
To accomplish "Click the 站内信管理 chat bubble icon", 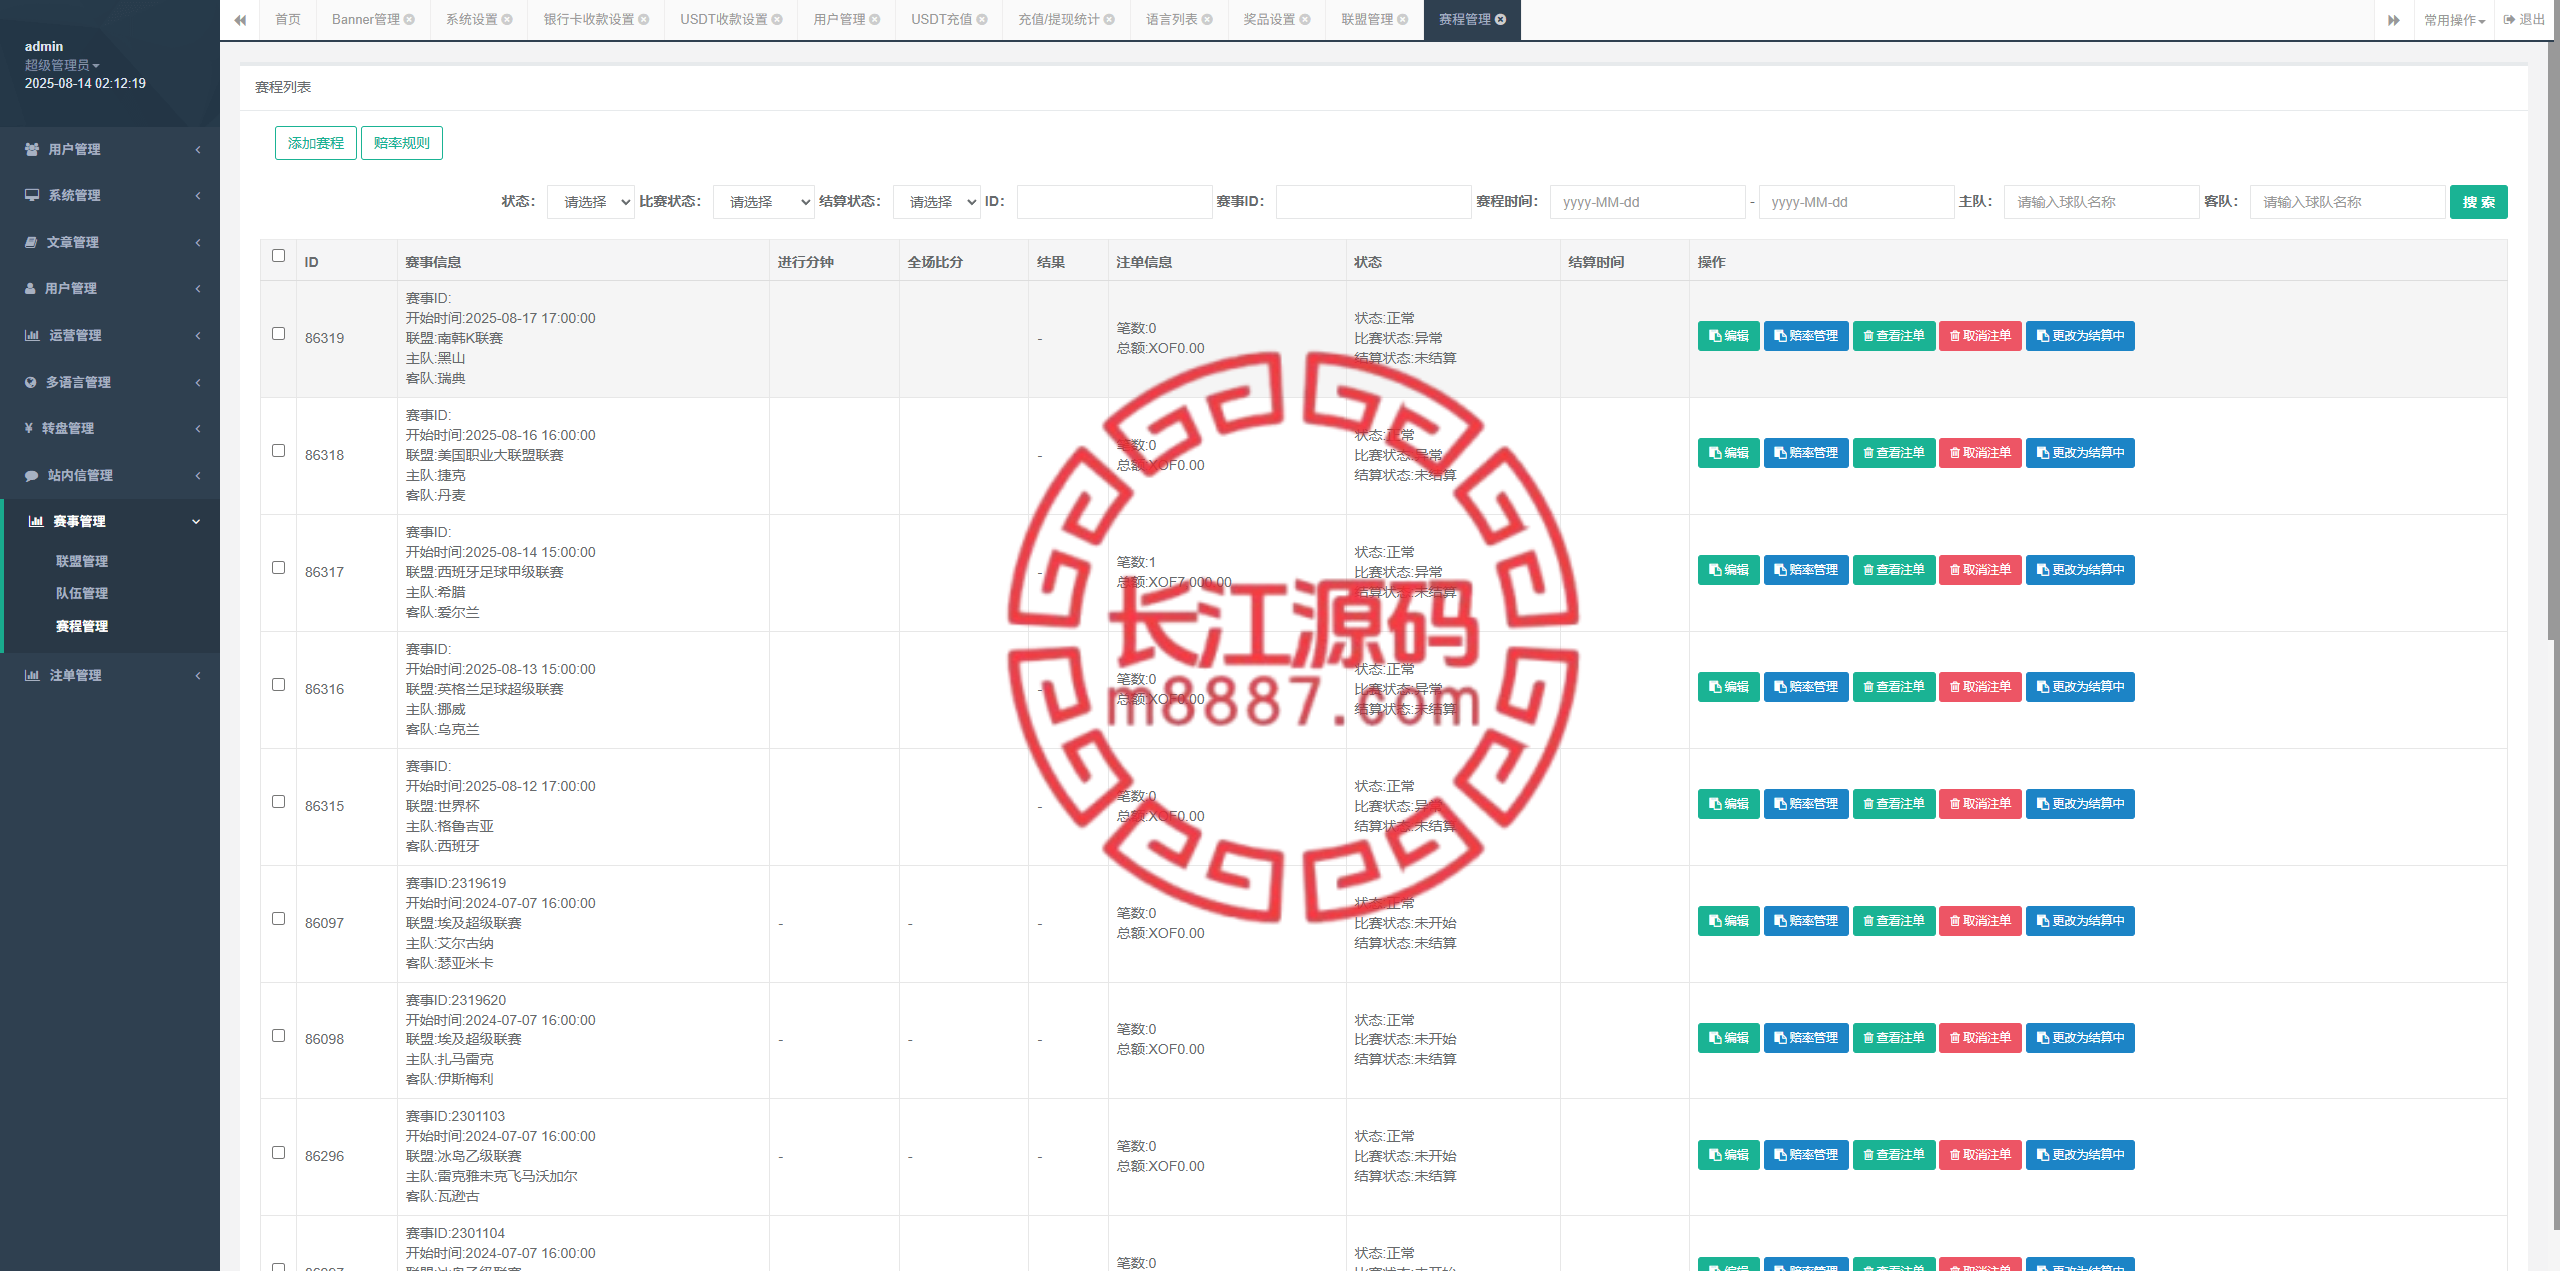I will click(32, 475).
